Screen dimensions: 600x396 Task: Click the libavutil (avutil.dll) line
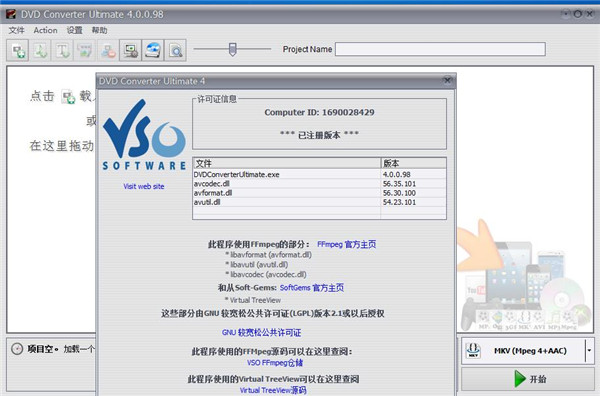(257, 264)
